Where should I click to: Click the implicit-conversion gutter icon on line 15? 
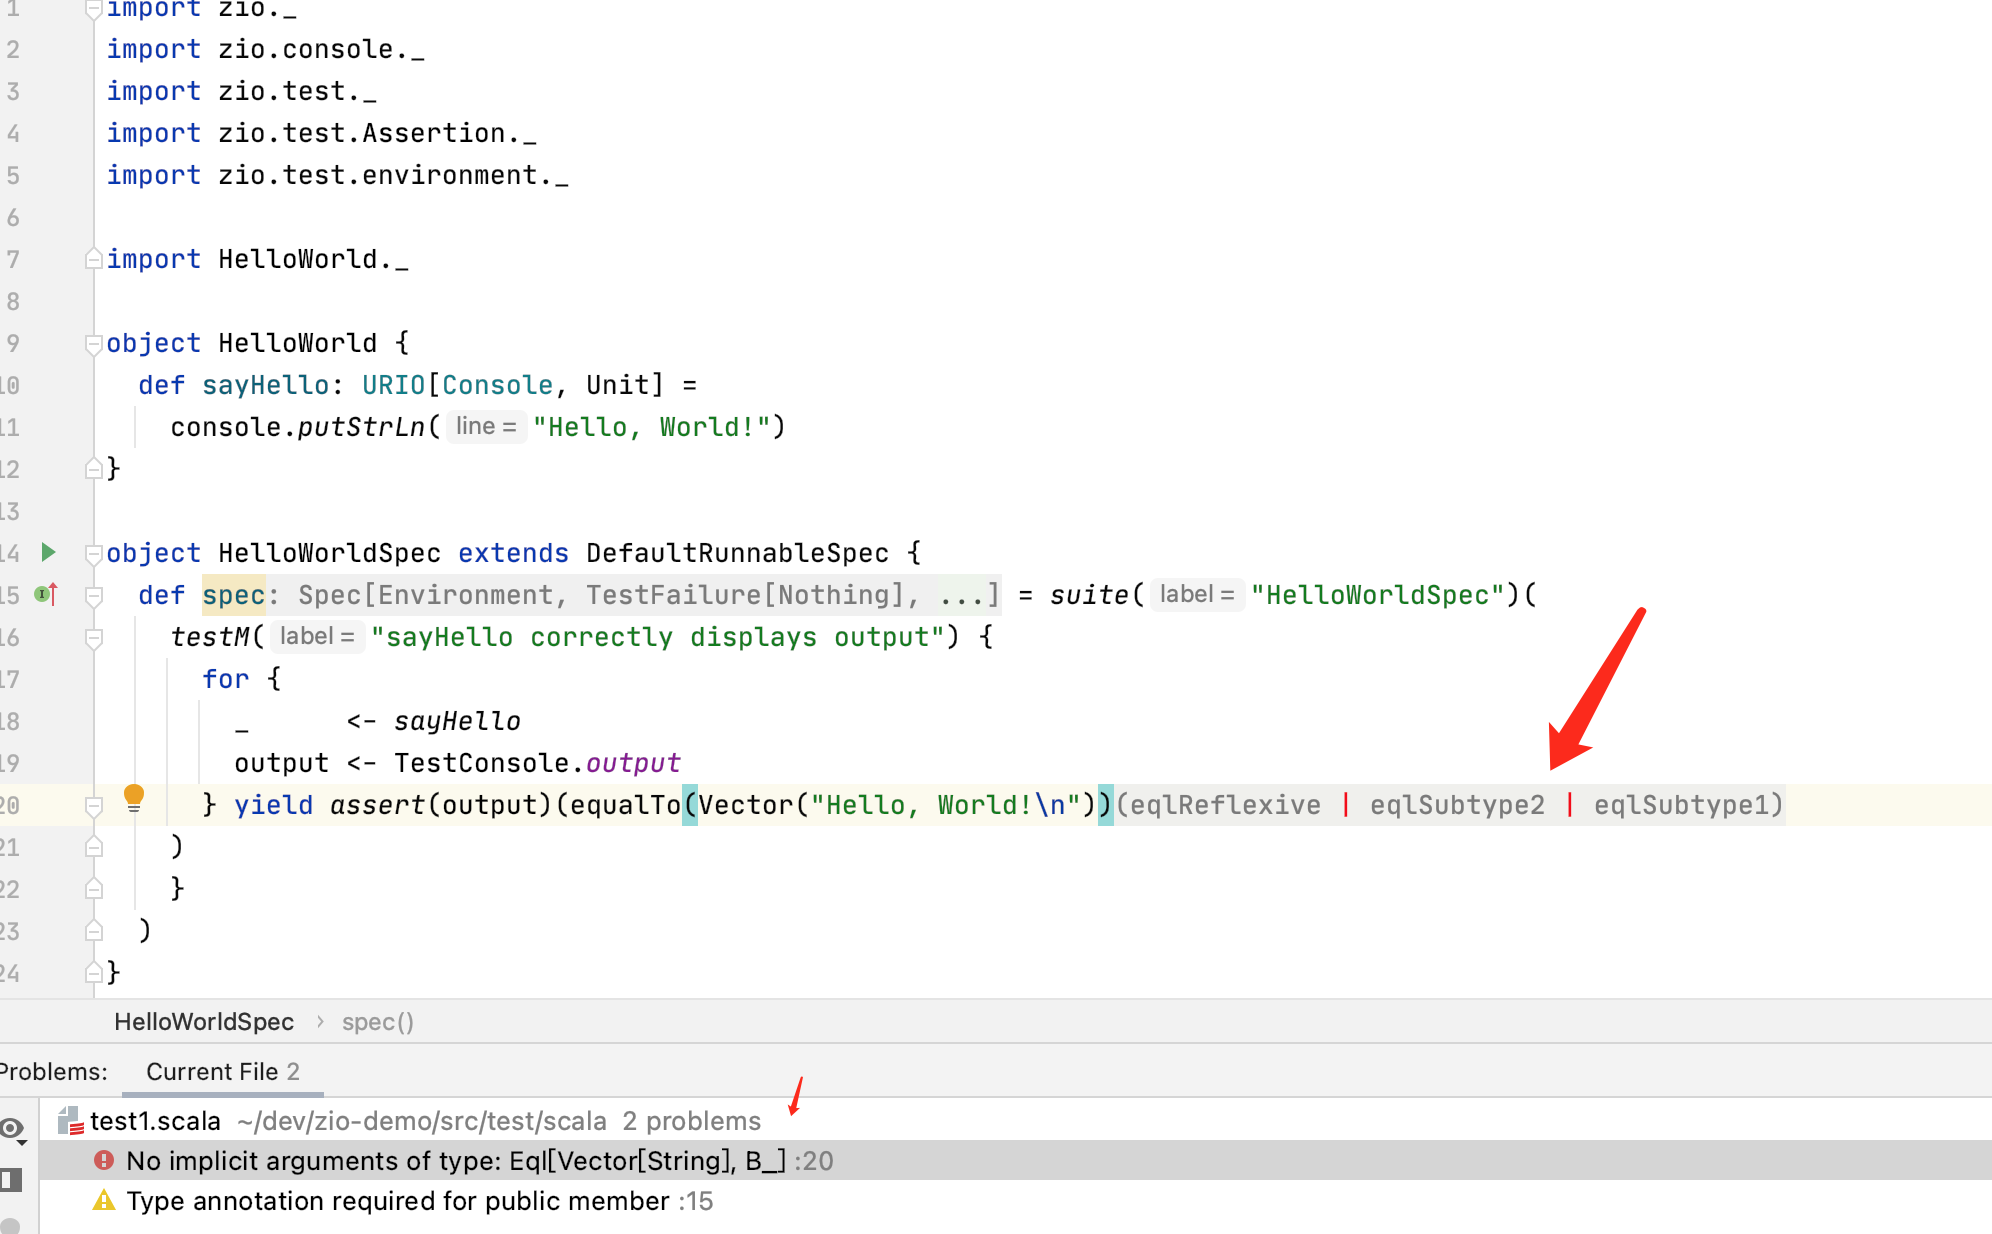(x=42, y=595)
